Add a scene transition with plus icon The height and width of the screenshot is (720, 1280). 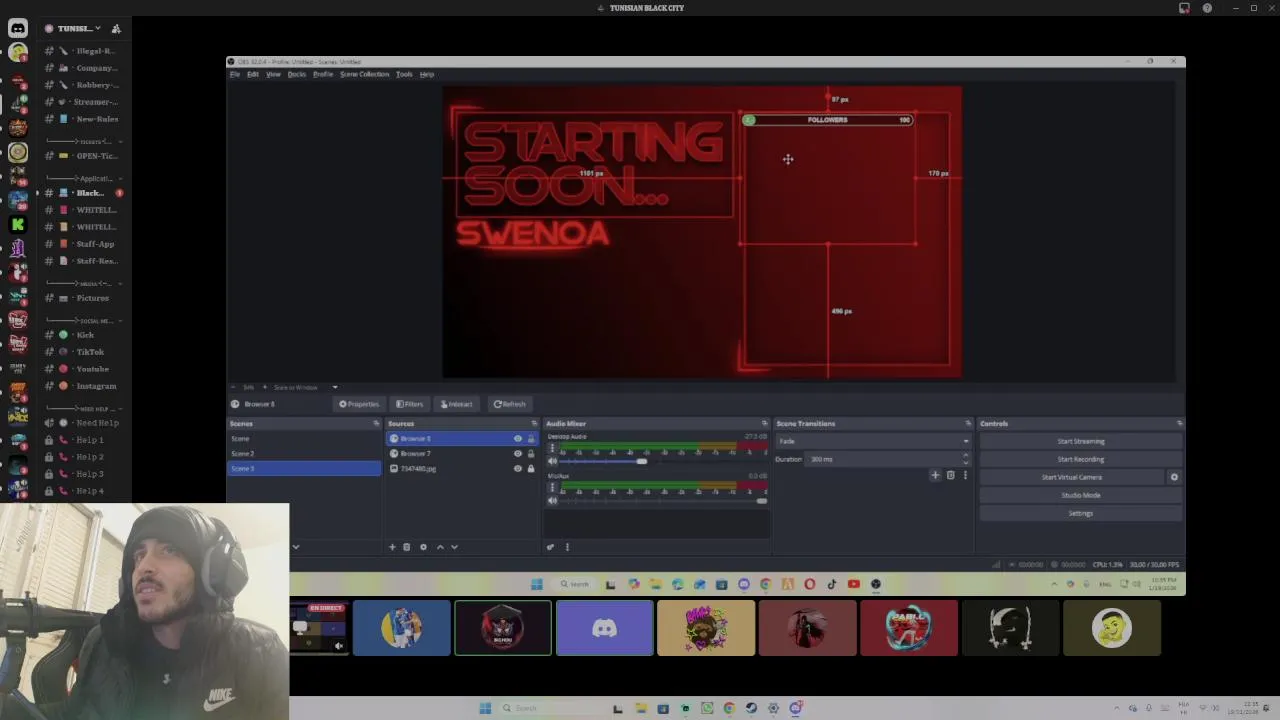(935, 475)
